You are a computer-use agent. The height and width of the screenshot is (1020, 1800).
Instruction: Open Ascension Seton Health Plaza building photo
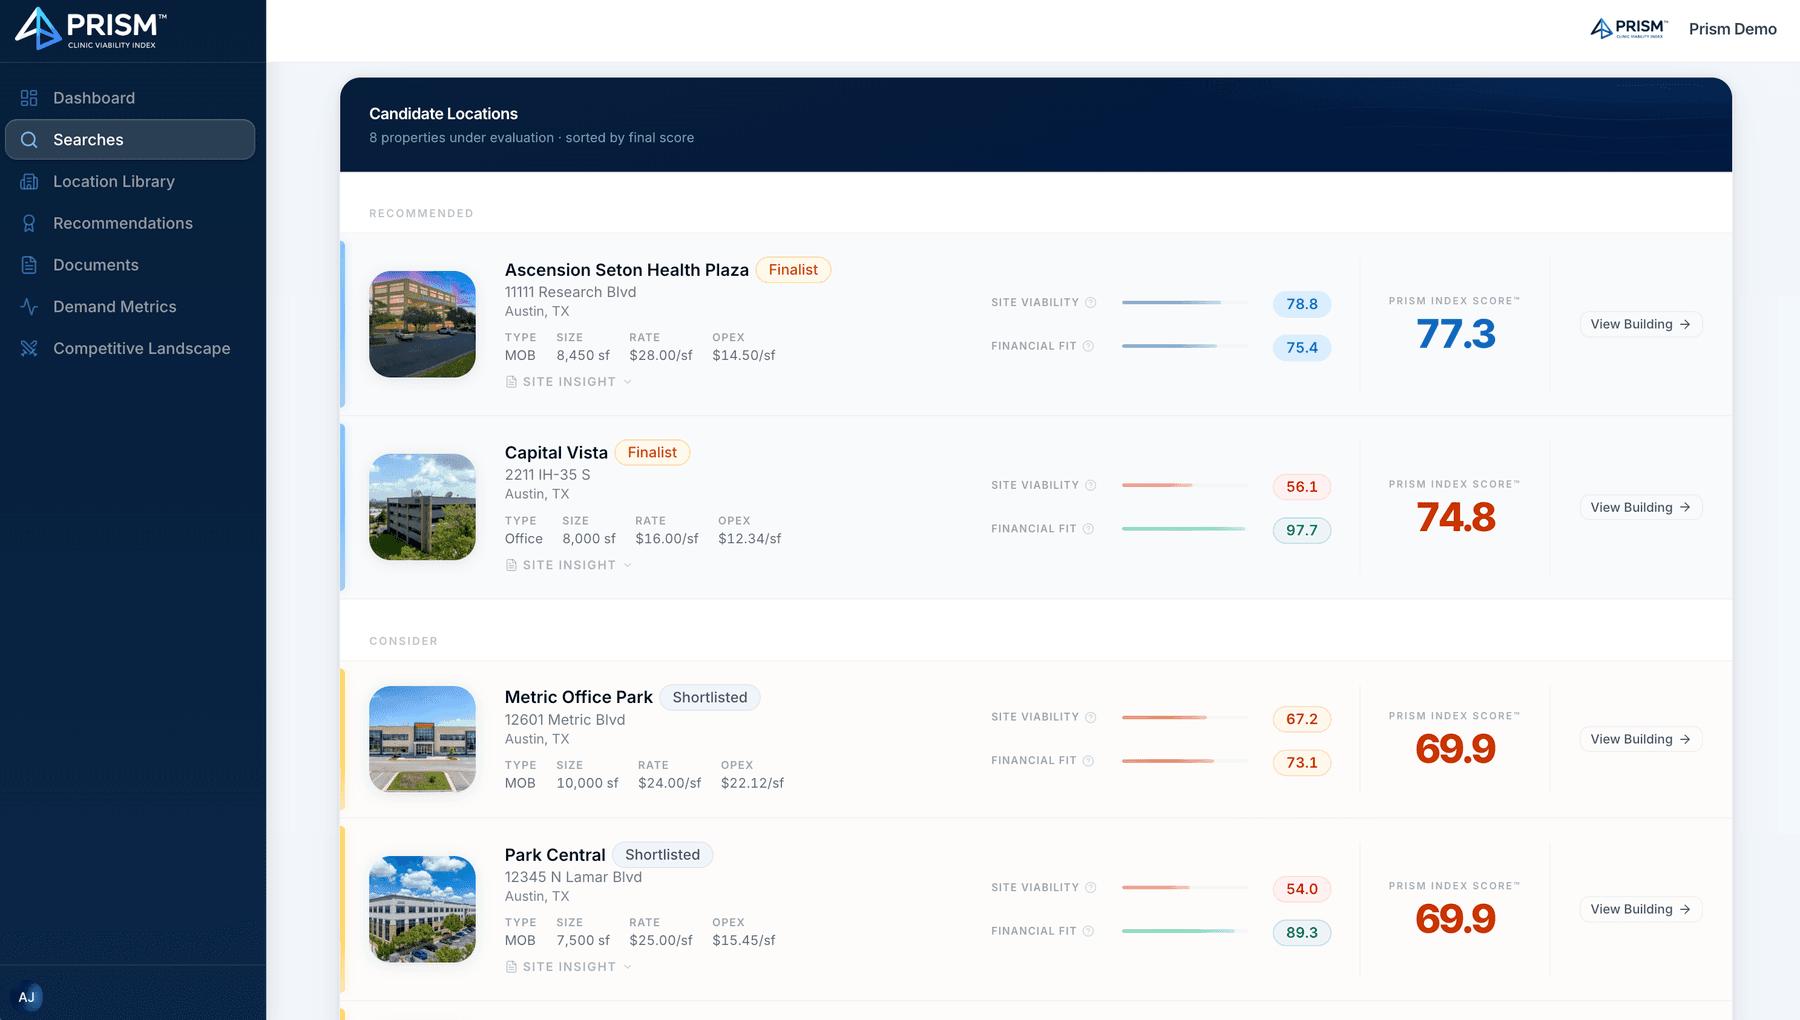point(422,324)
